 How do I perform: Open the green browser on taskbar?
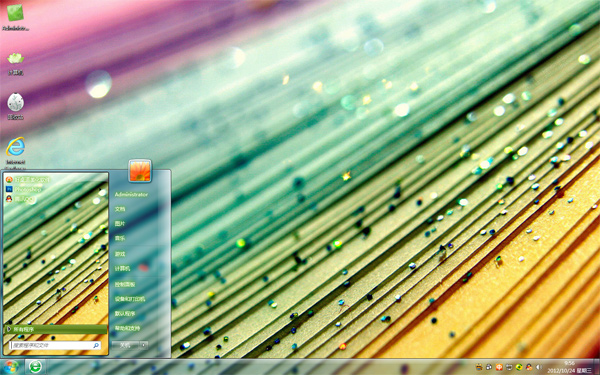[x=36, y=367]
